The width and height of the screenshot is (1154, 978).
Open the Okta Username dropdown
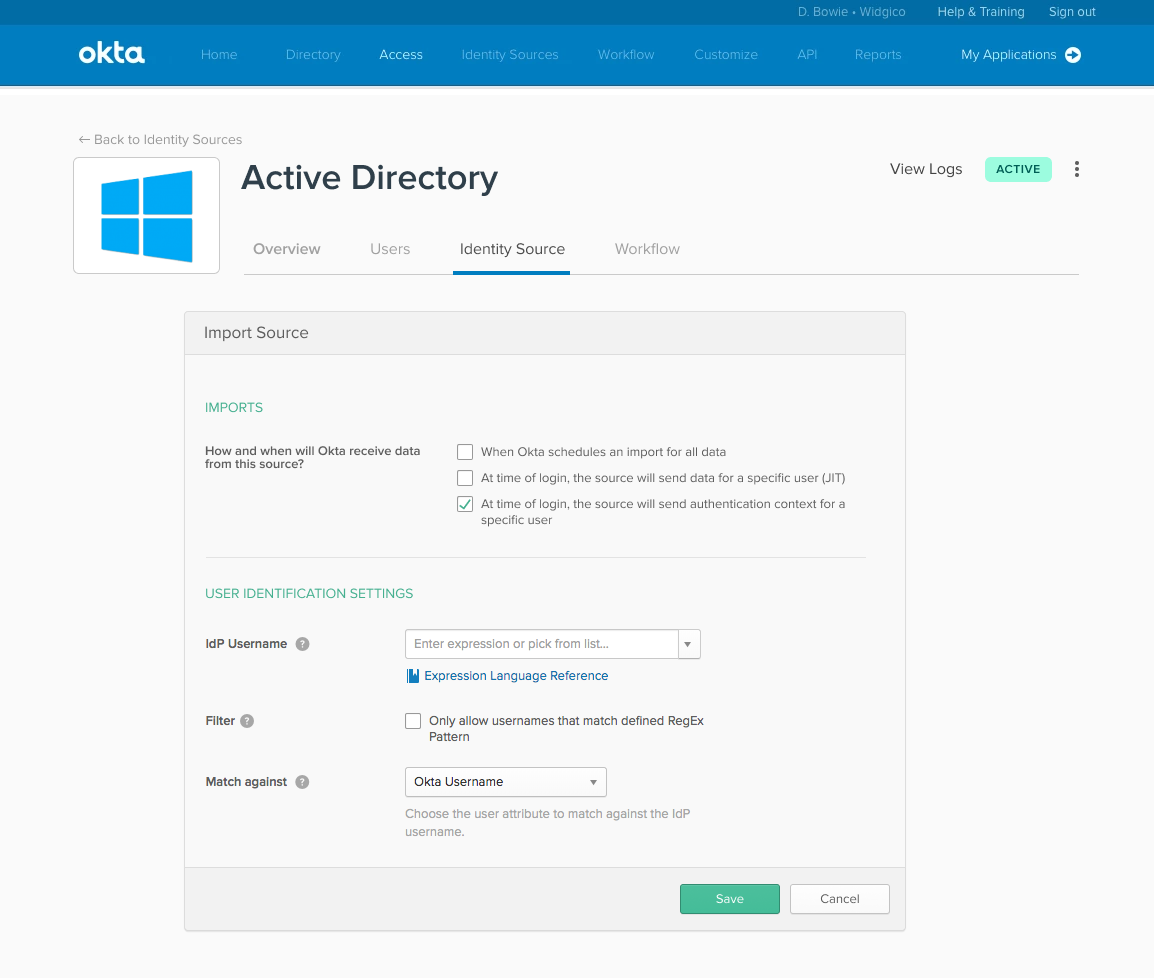[505, 782]
